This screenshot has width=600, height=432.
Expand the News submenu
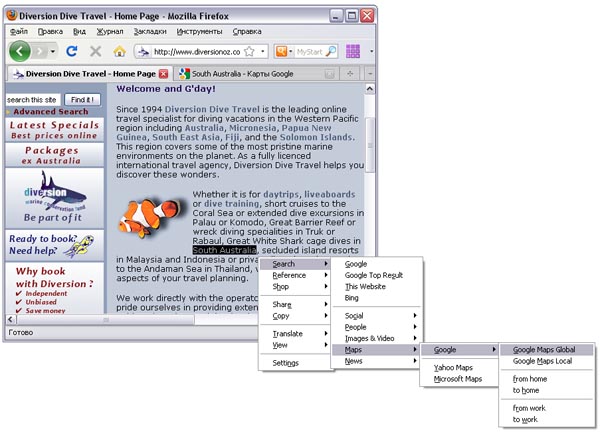click(x=377, y=361)
